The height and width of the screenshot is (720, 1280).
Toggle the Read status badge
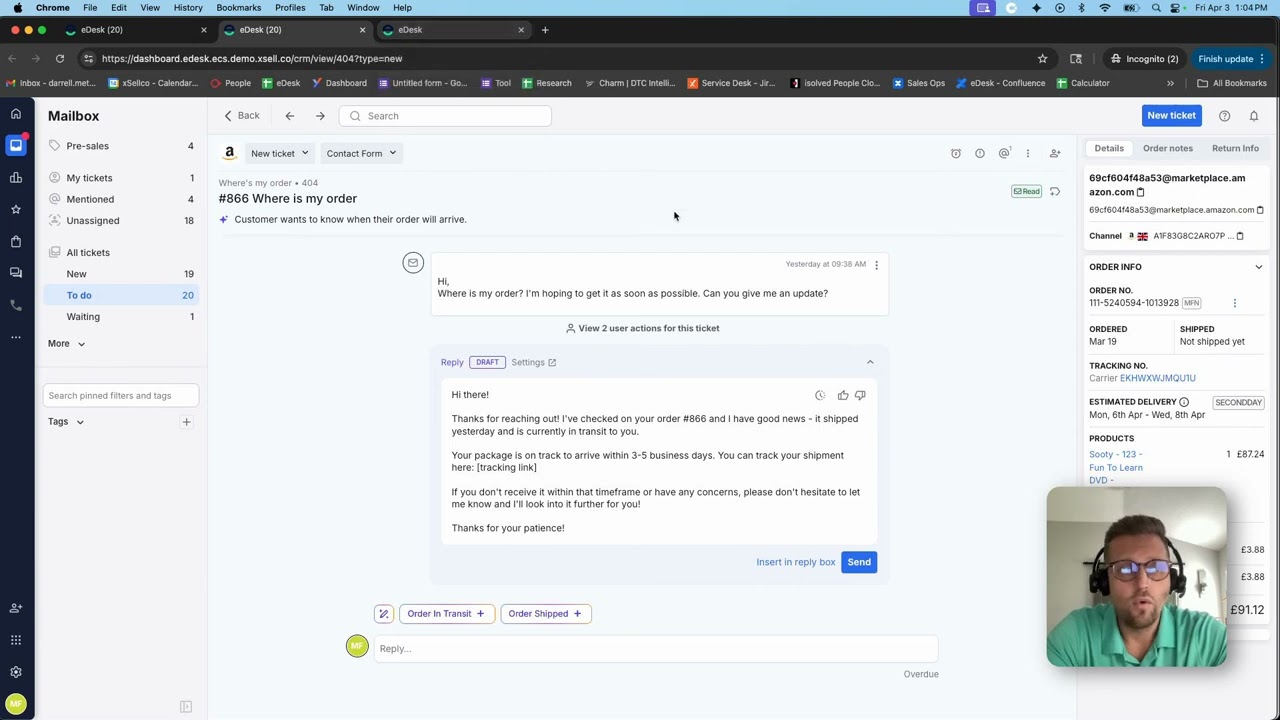pos(1026,191)
